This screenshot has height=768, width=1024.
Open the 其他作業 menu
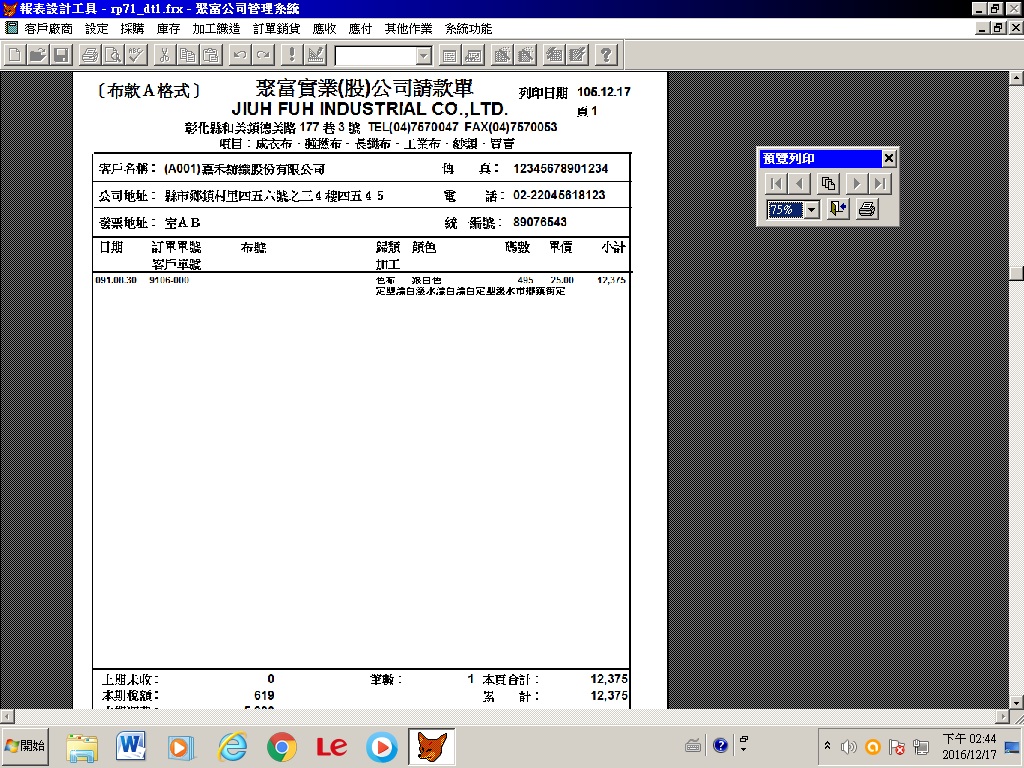coord(408,29)
